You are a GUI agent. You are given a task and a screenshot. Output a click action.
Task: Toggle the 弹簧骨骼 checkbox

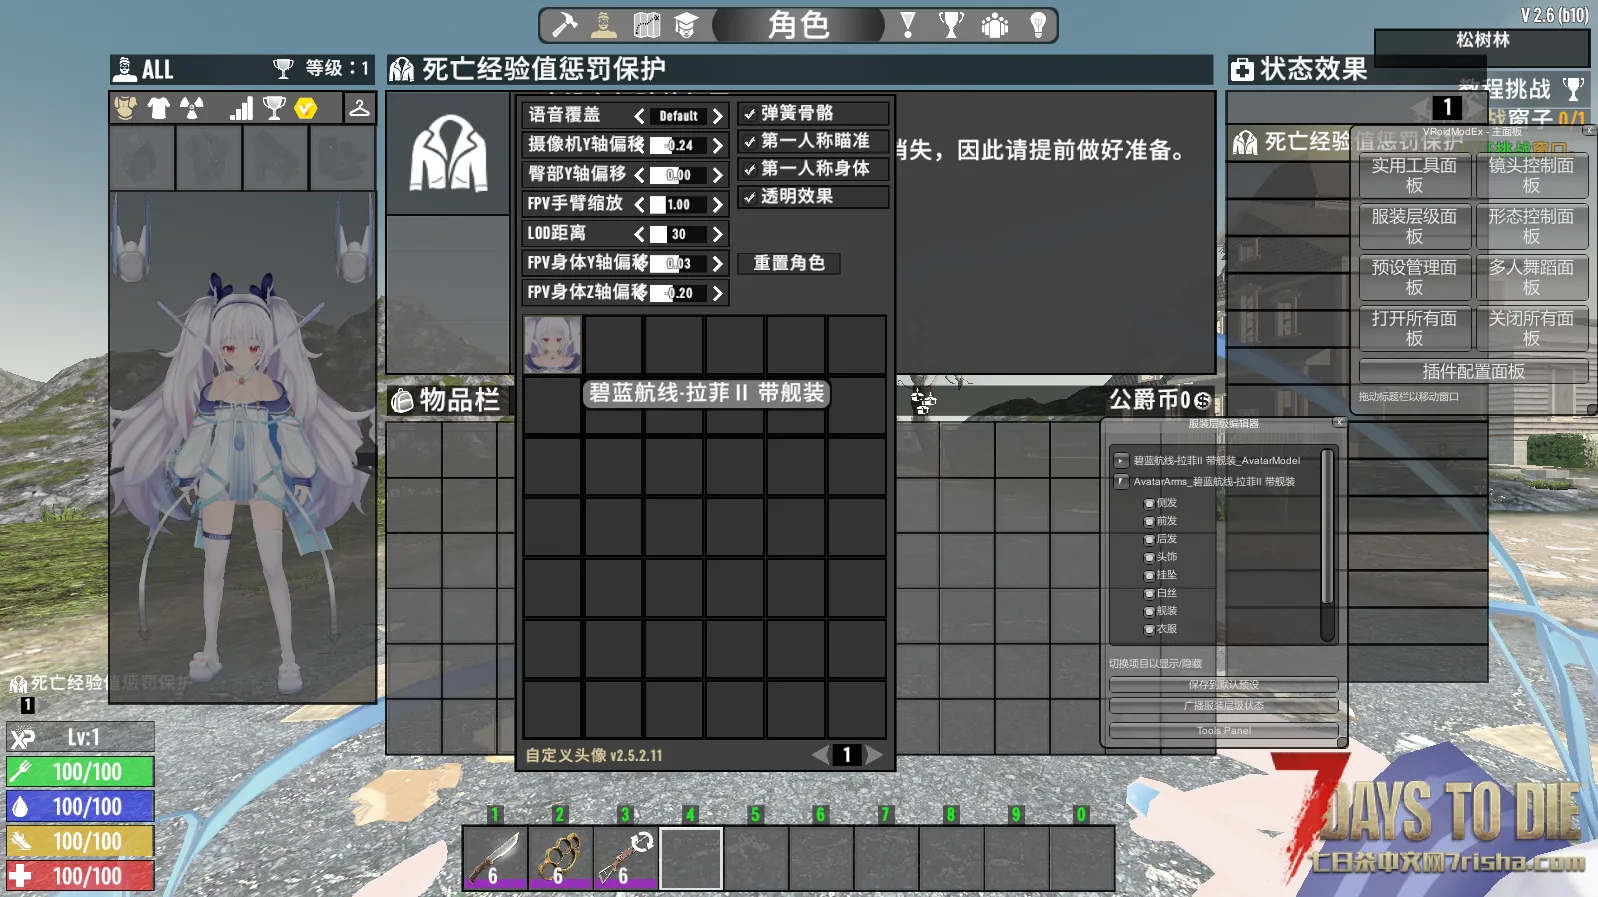coord(750,114)
